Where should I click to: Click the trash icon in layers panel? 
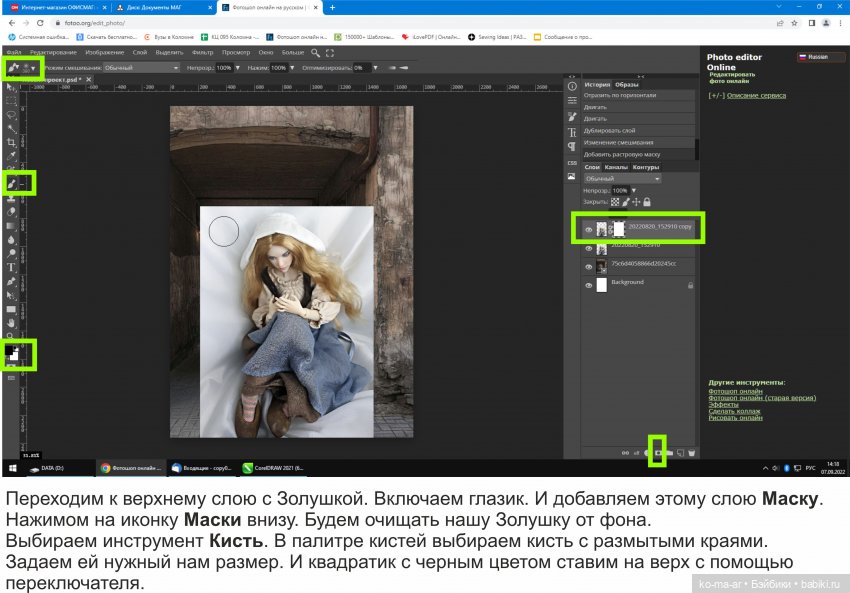click(691, 451)
